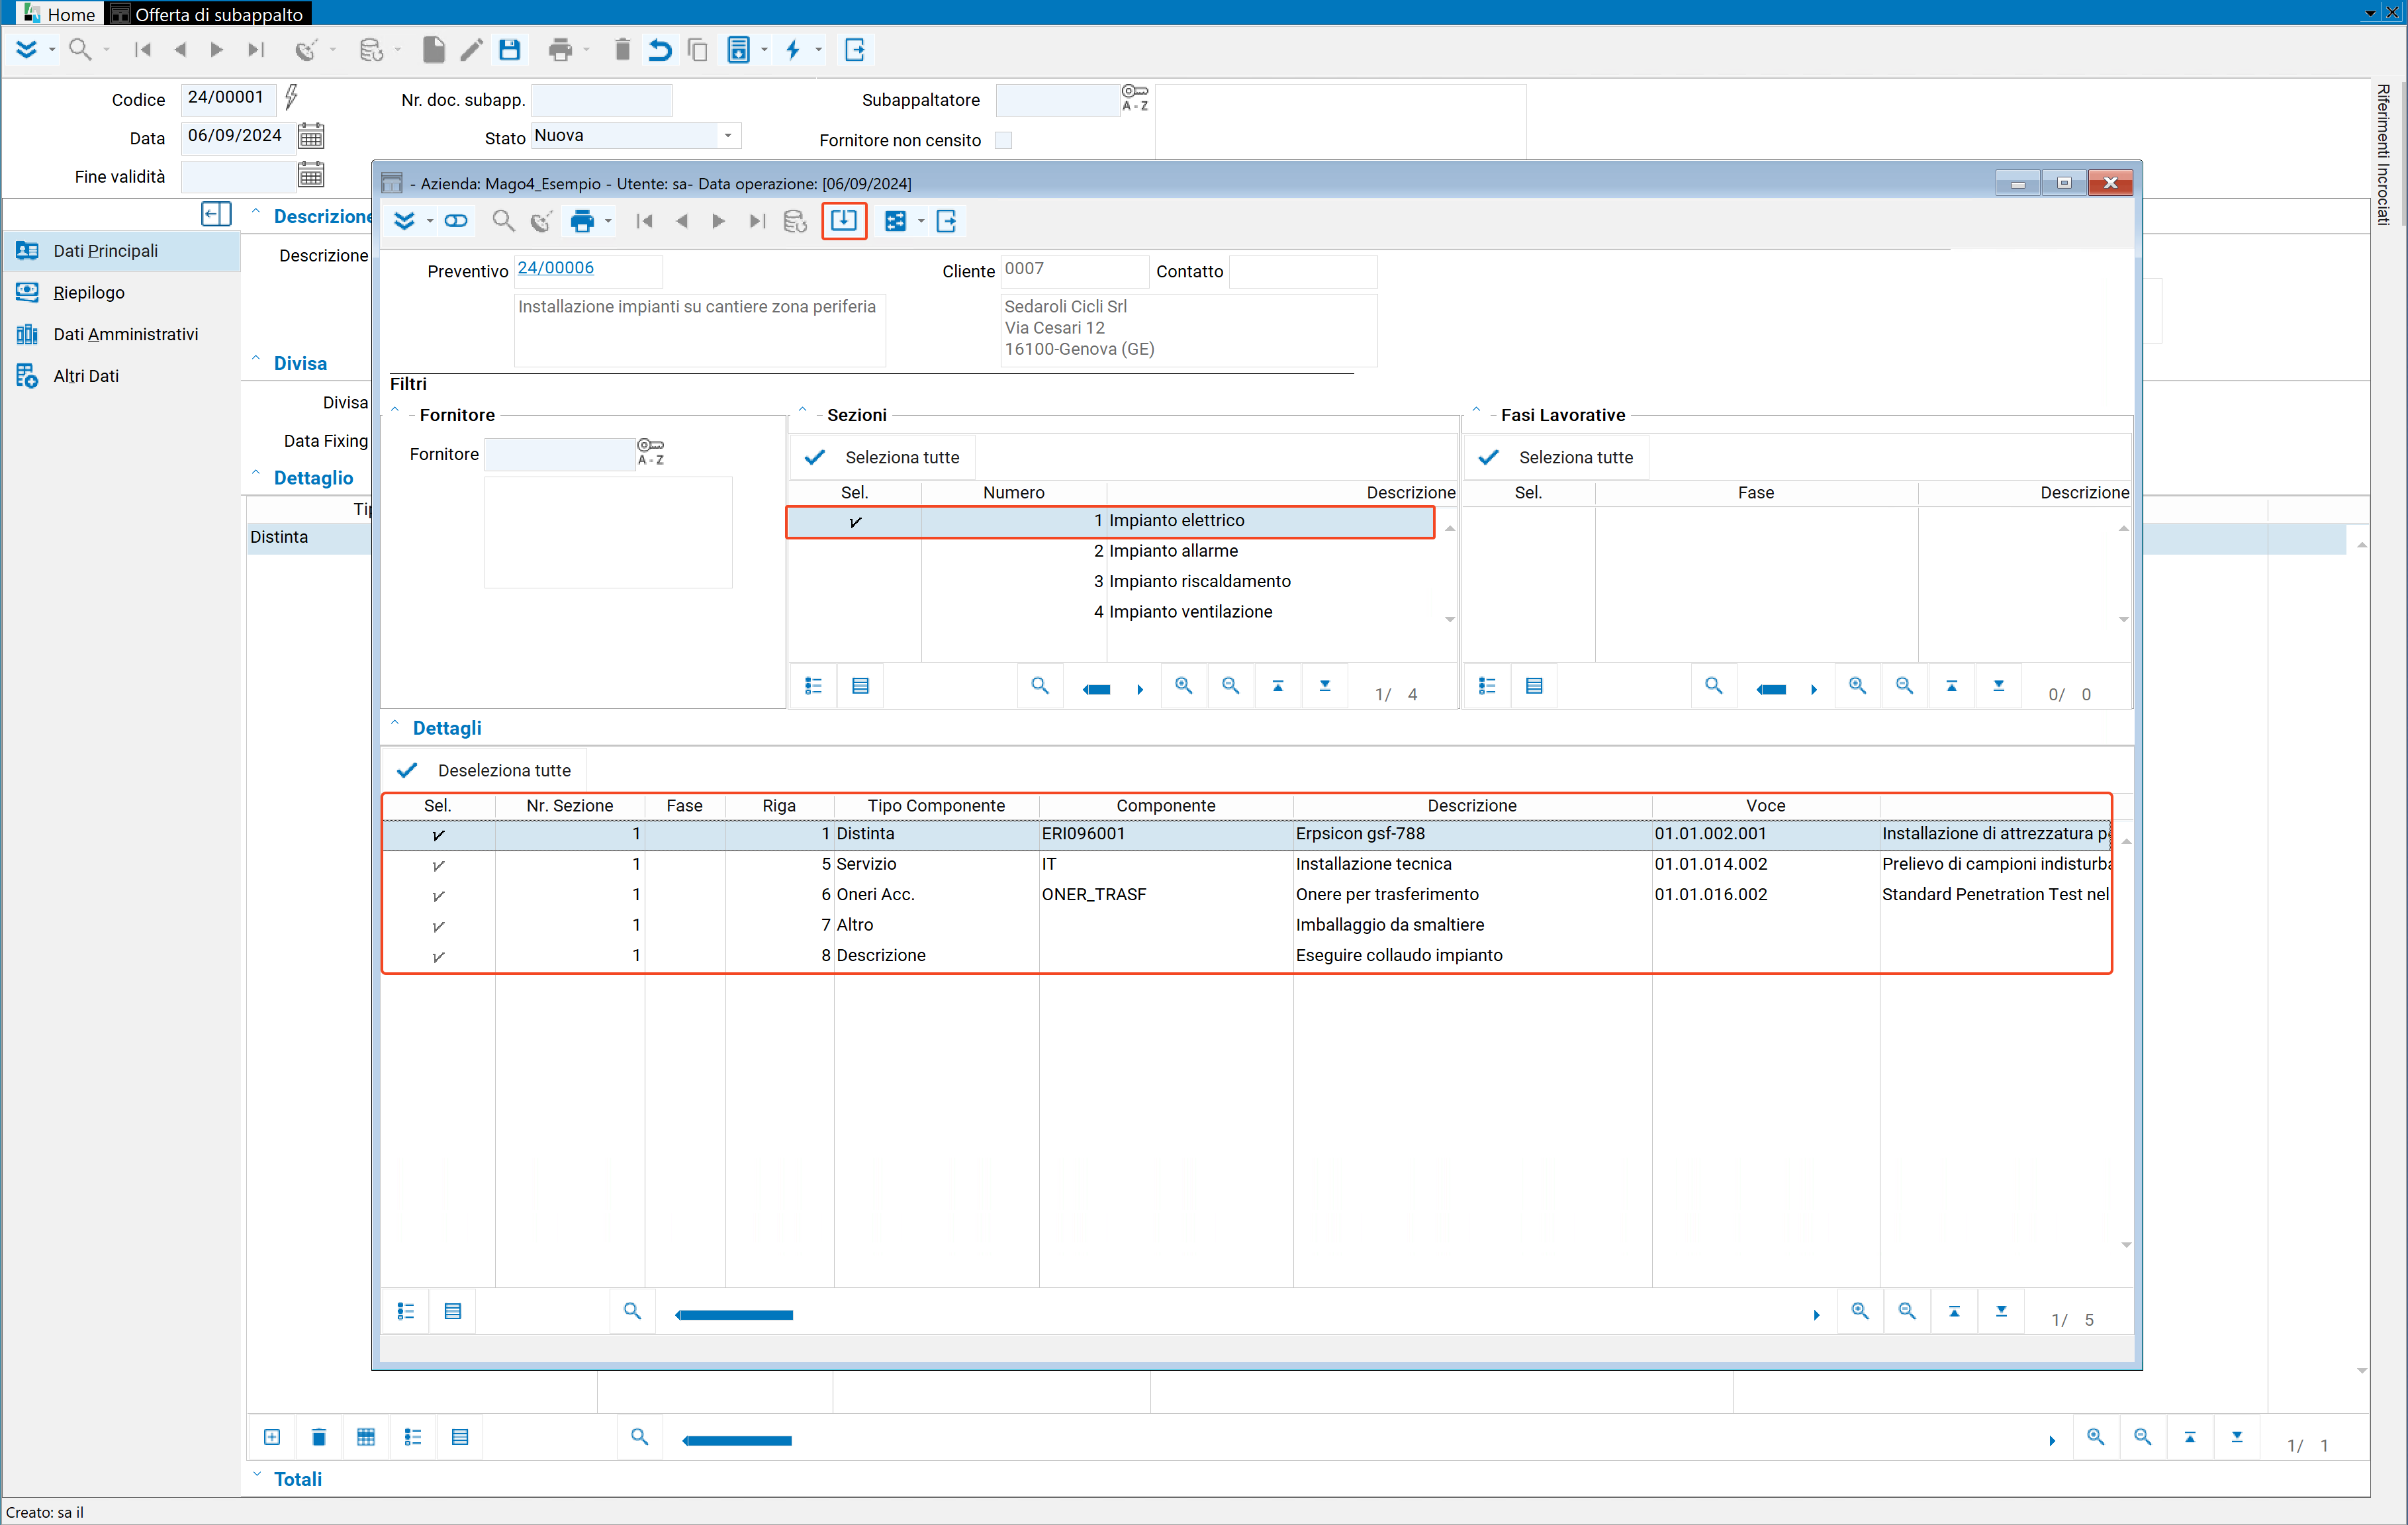
Task: Toggle Sel. check for Eseguire collaudo impianto row
Action: (x=438, y=956)
